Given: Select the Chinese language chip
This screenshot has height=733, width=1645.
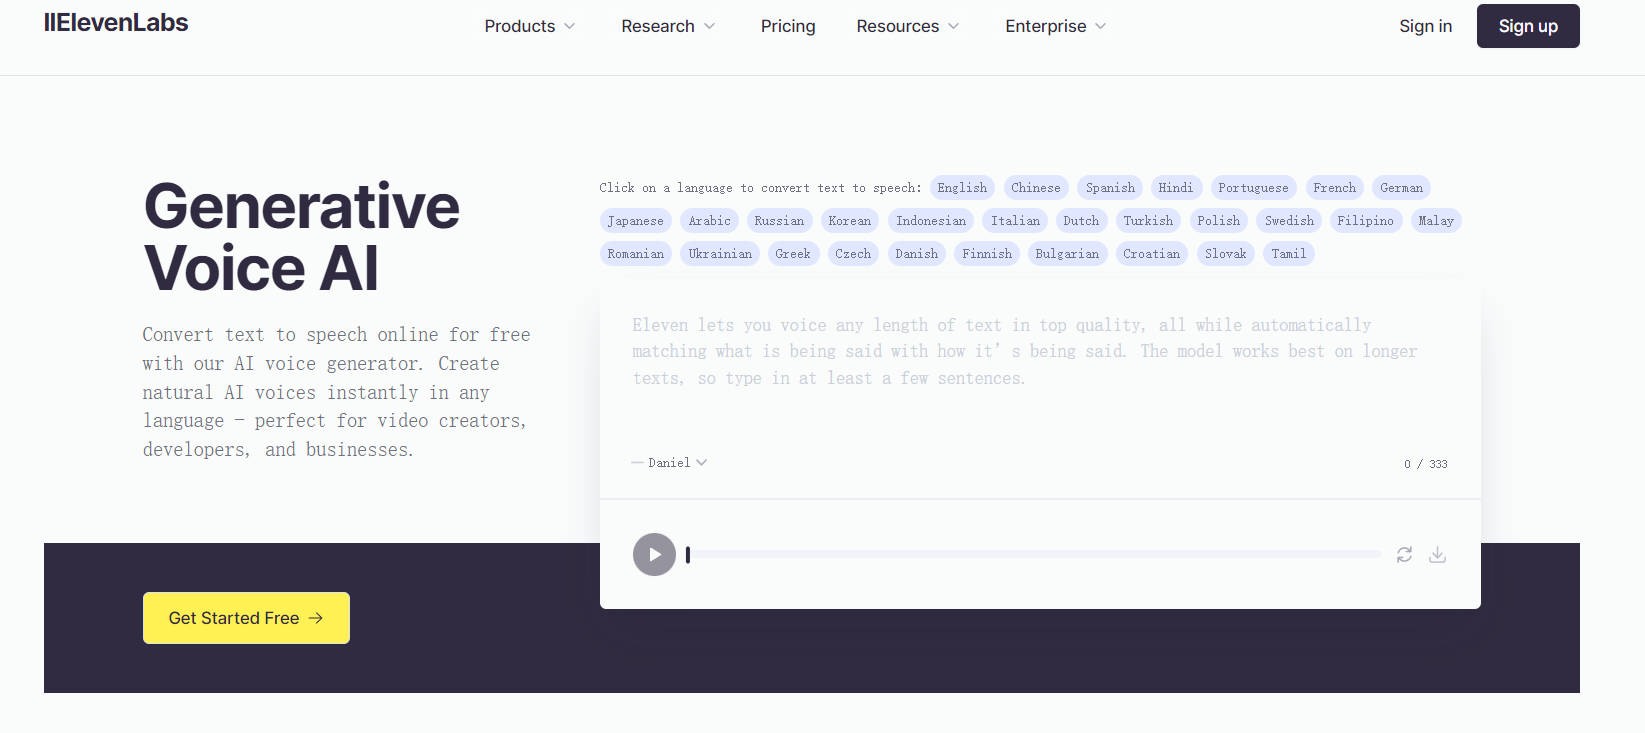Looking at the screenshot, I should coord(1036,188).
